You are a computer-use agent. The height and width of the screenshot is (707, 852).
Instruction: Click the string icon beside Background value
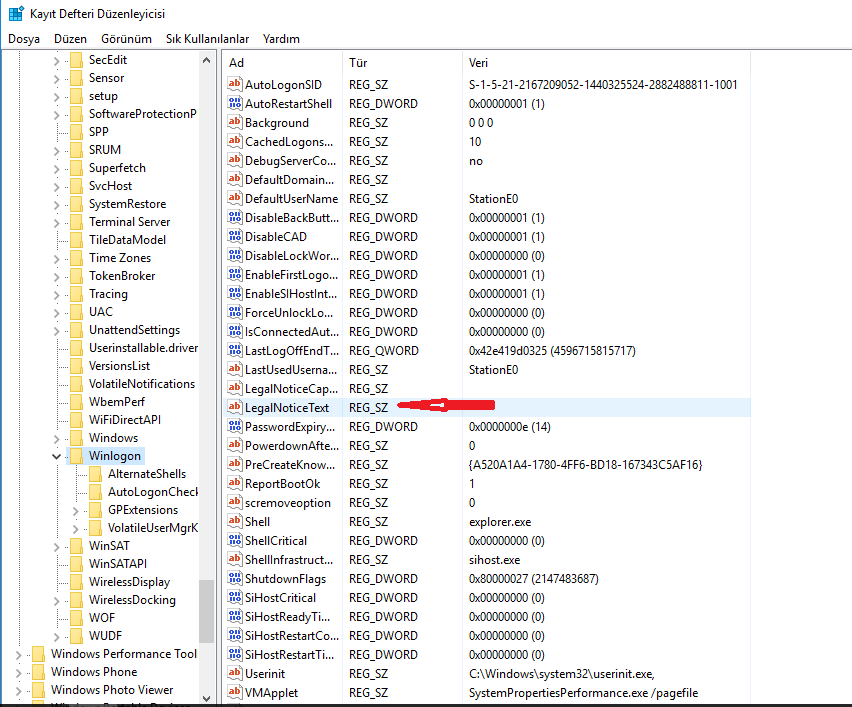click(235, 122)
